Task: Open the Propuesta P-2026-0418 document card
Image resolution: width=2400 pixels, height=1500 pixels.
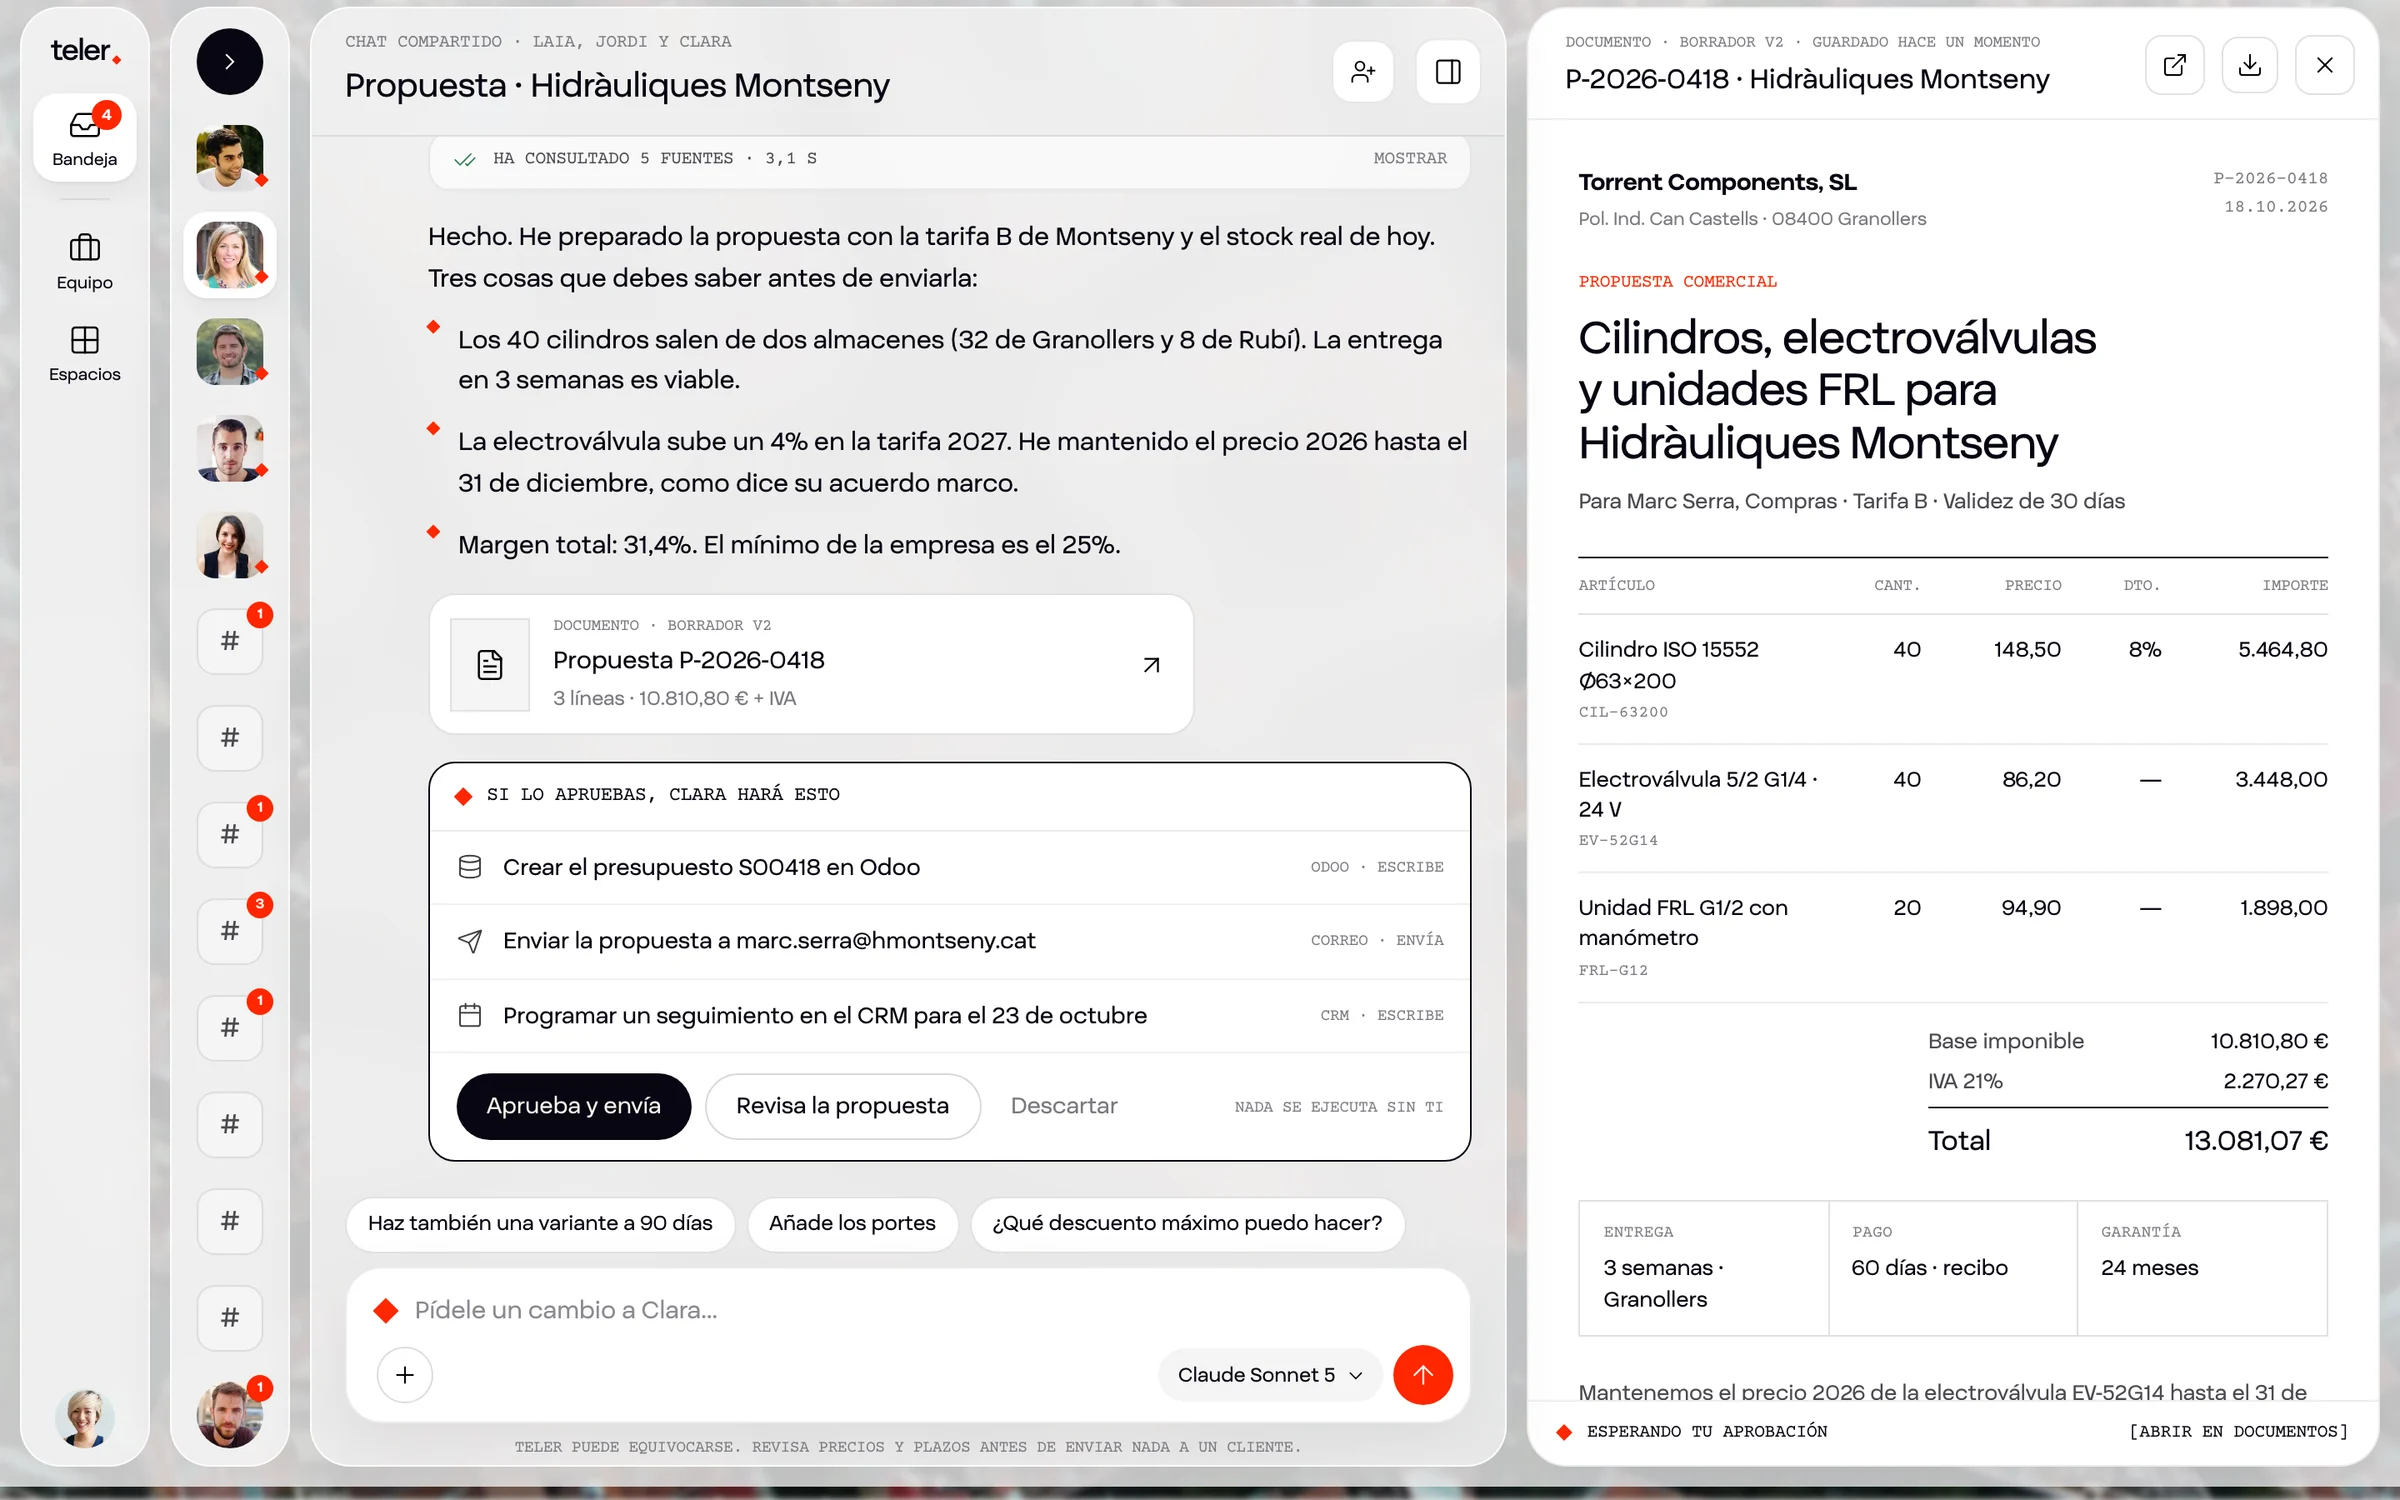Action: tap(811, 665)
